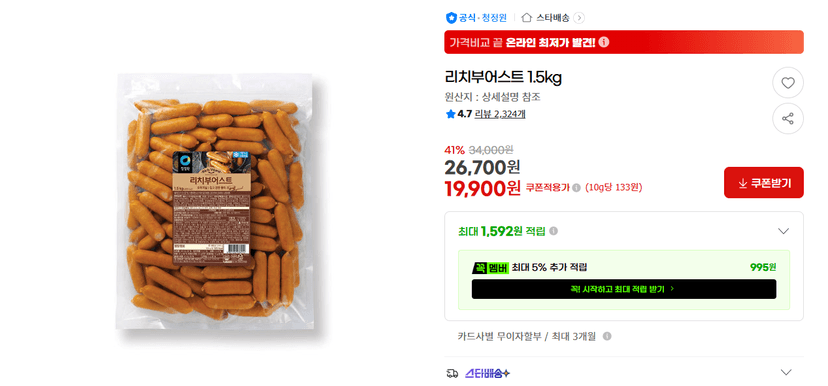The height and width of the screenshot is (386, 828).
Task: Open the 리뷰 2,324개 reviews link
Action: [x=500, y=114]
